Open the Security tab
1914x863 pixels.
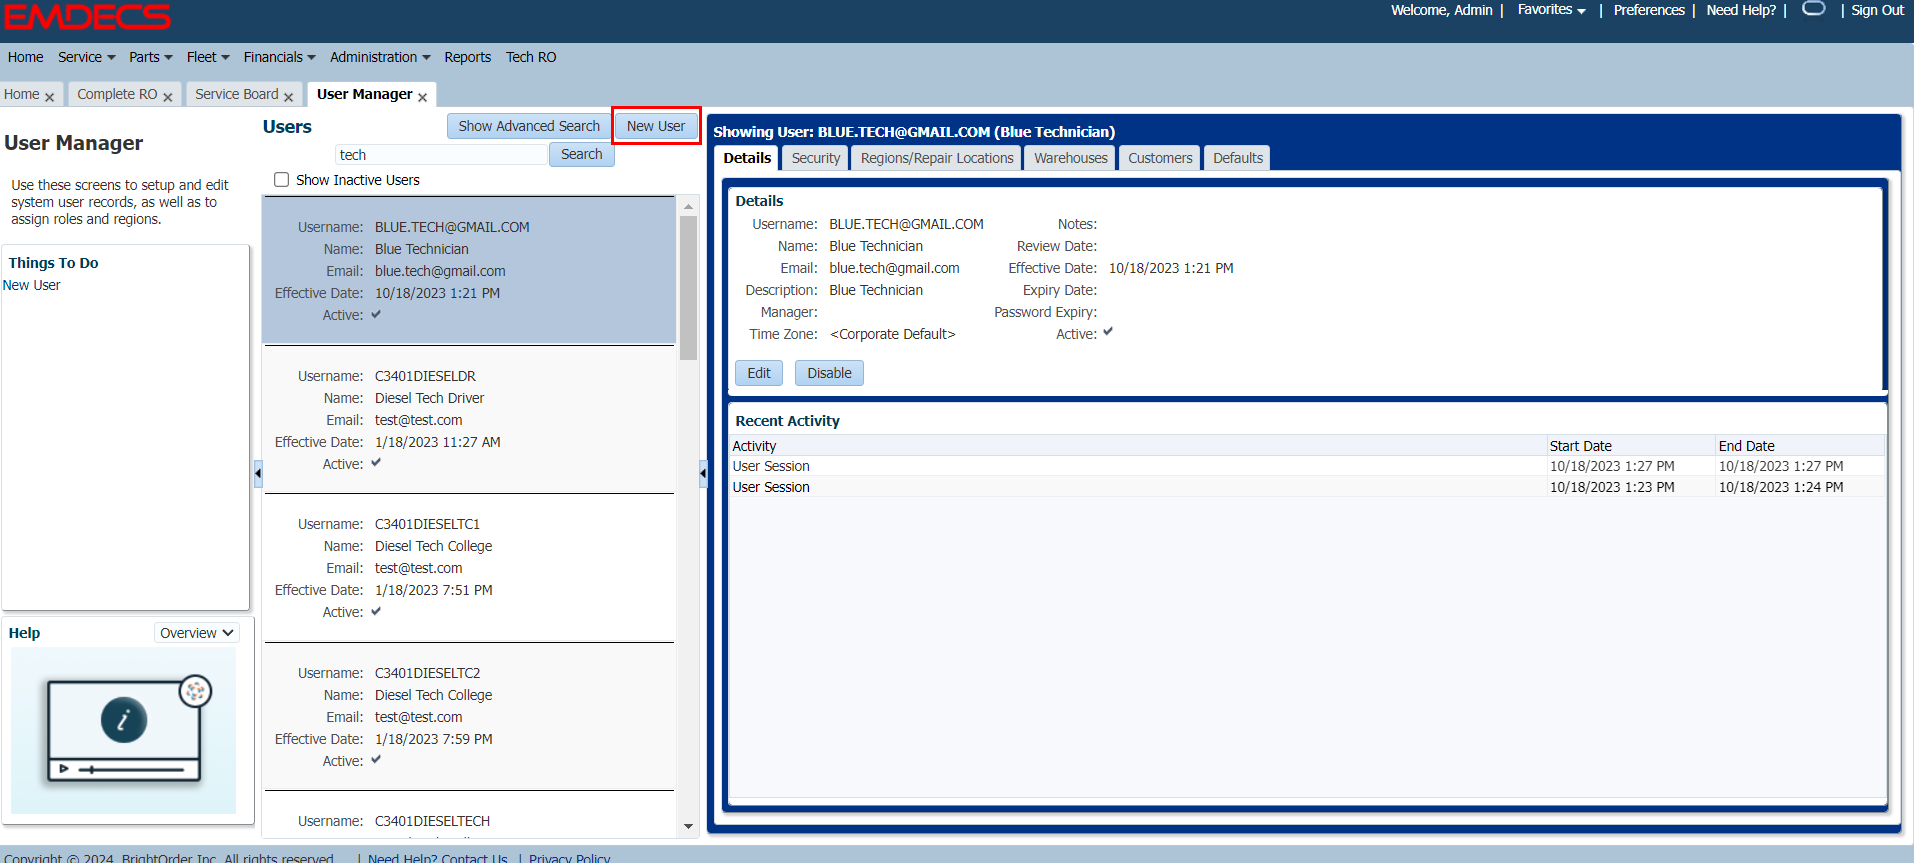pos(816,158)
